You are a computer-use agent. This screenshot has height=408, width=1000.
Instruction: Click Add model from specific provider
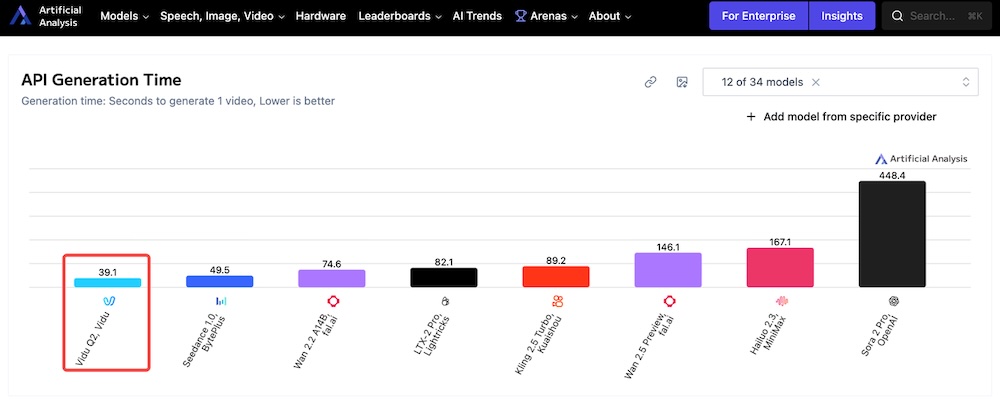[841, 117]
